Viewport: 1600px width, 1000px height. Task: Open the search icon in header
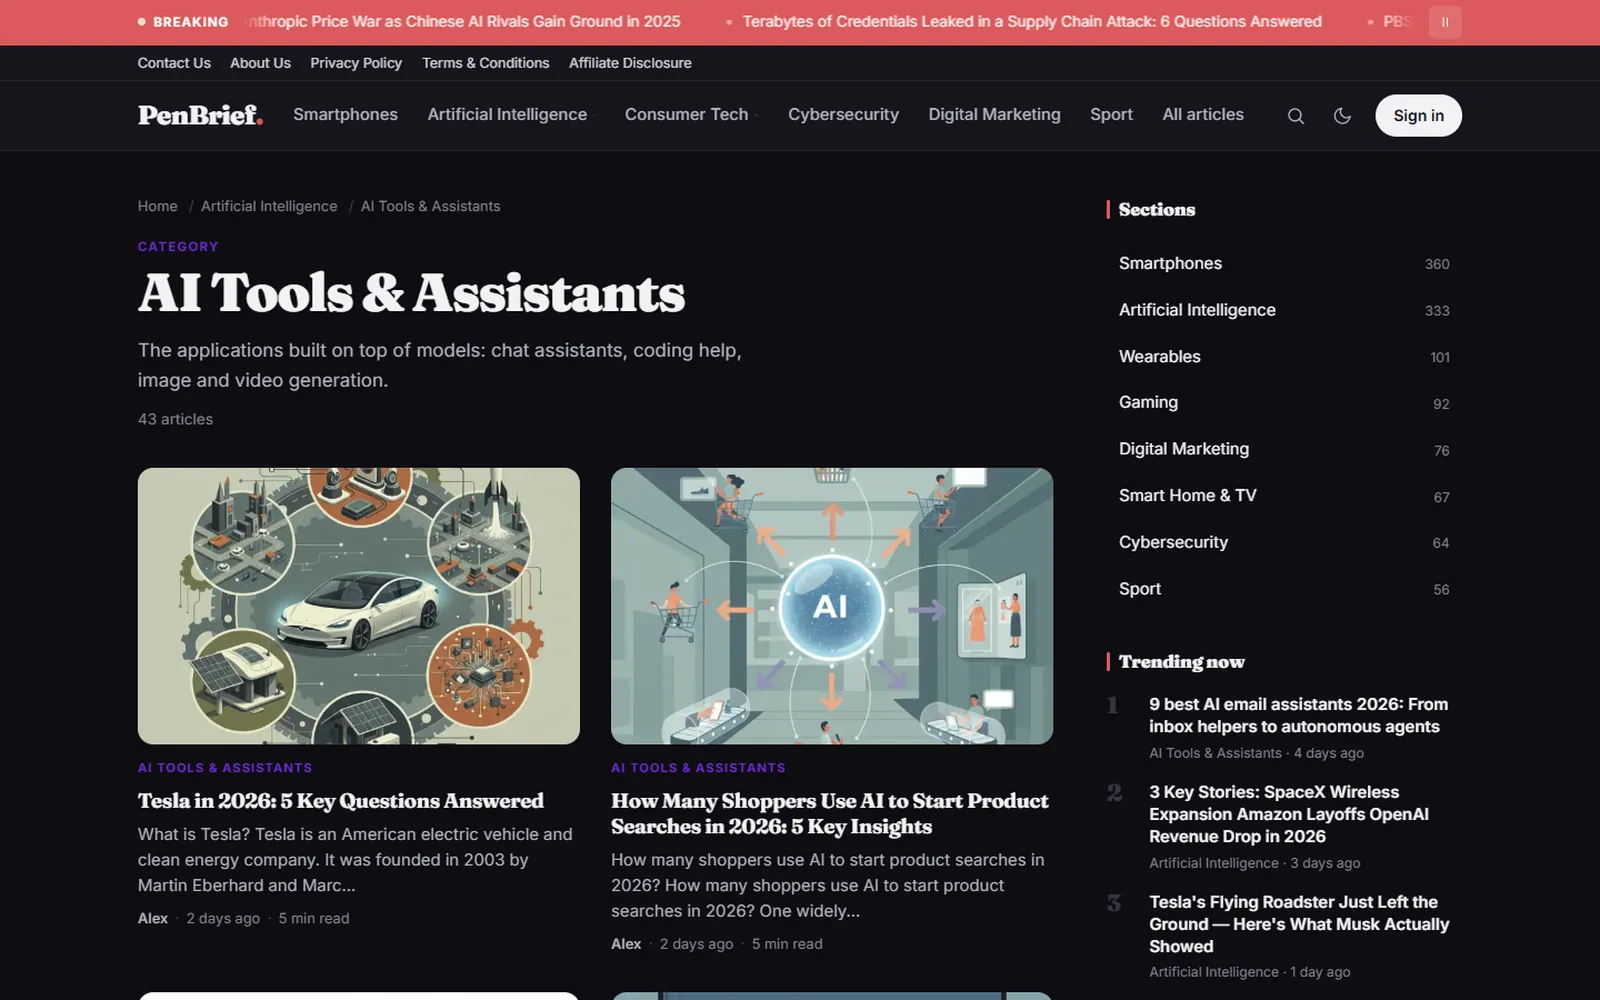(x=1295, y=116)
